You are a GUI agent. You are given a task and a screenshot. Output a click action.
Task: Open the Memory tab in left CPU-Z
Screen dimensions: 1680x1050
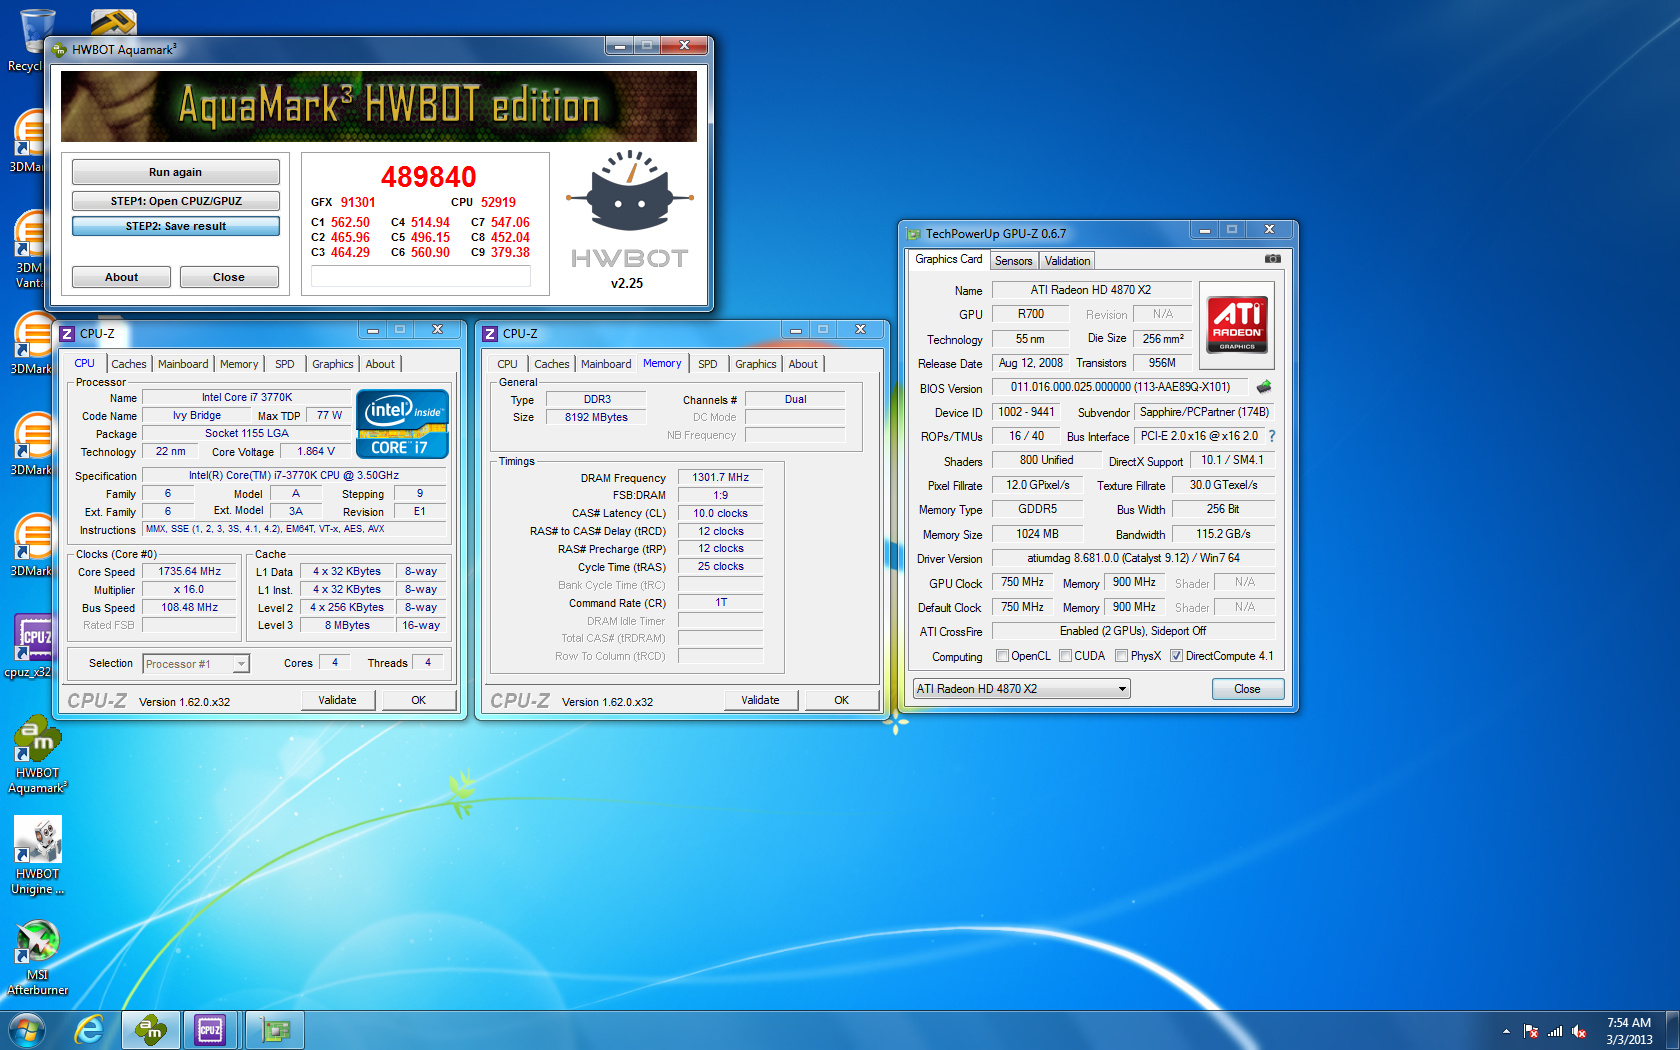click(239, 364)
